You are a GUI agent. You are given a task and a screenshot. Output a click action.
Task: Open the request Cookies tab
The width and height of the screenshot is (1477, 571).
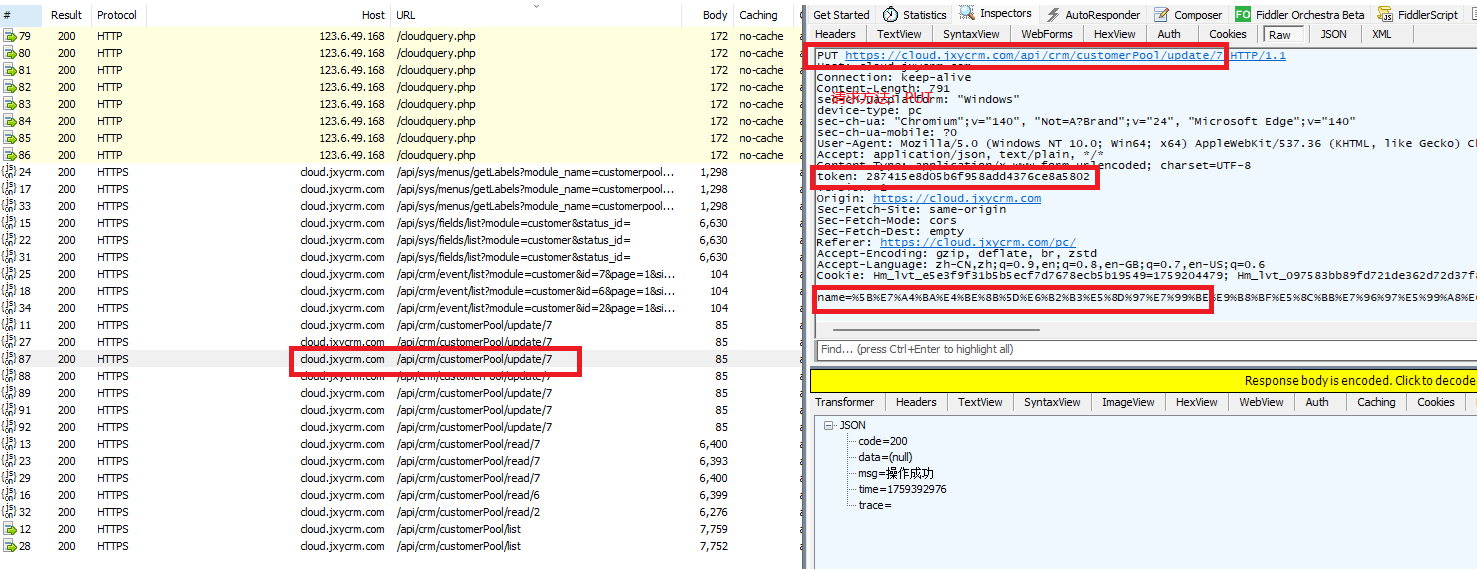[x=1228, y=34]
